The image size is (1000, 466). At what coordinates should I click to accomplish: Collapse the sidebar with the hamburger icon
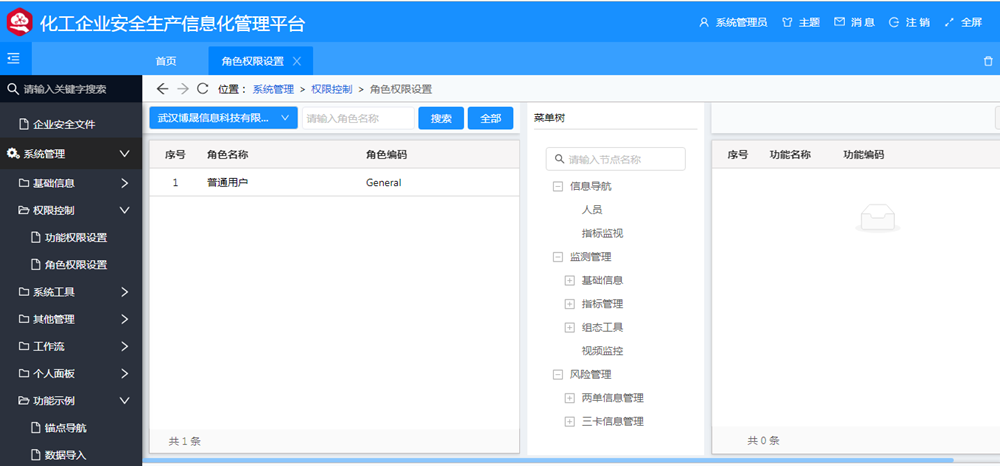tap(13, 59)
